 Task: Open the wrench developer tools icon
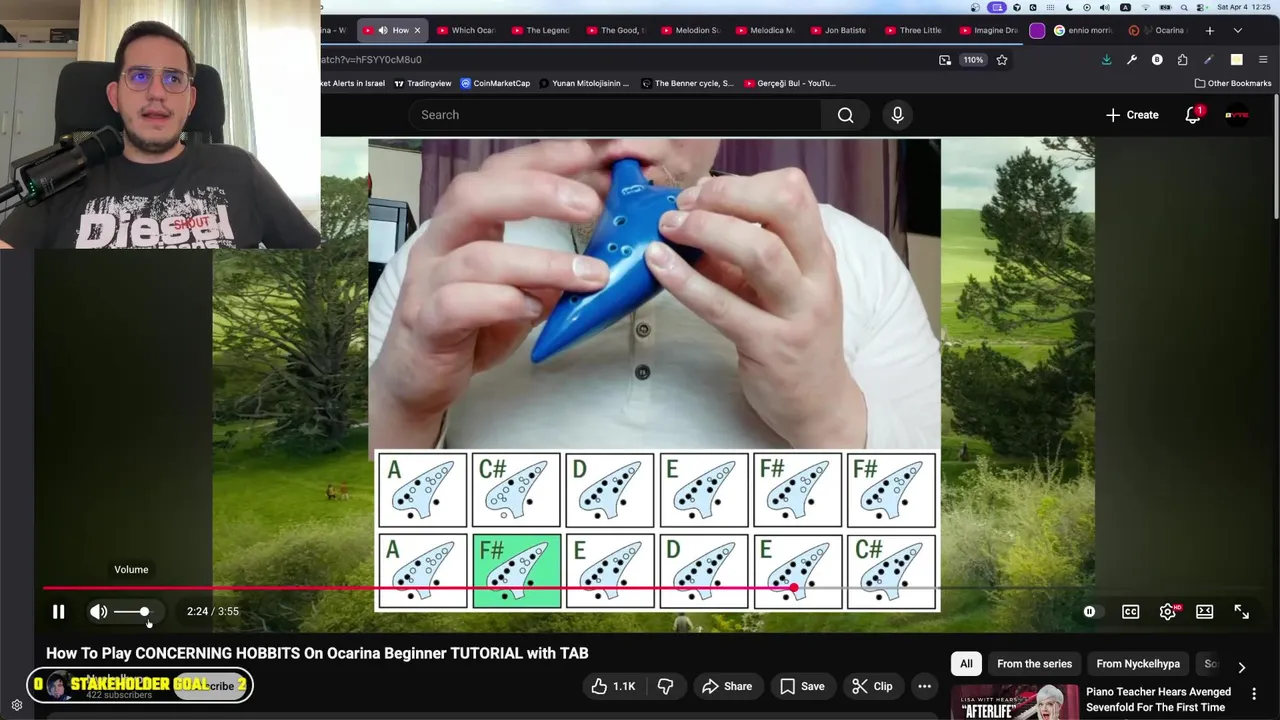coord(1132,60)
